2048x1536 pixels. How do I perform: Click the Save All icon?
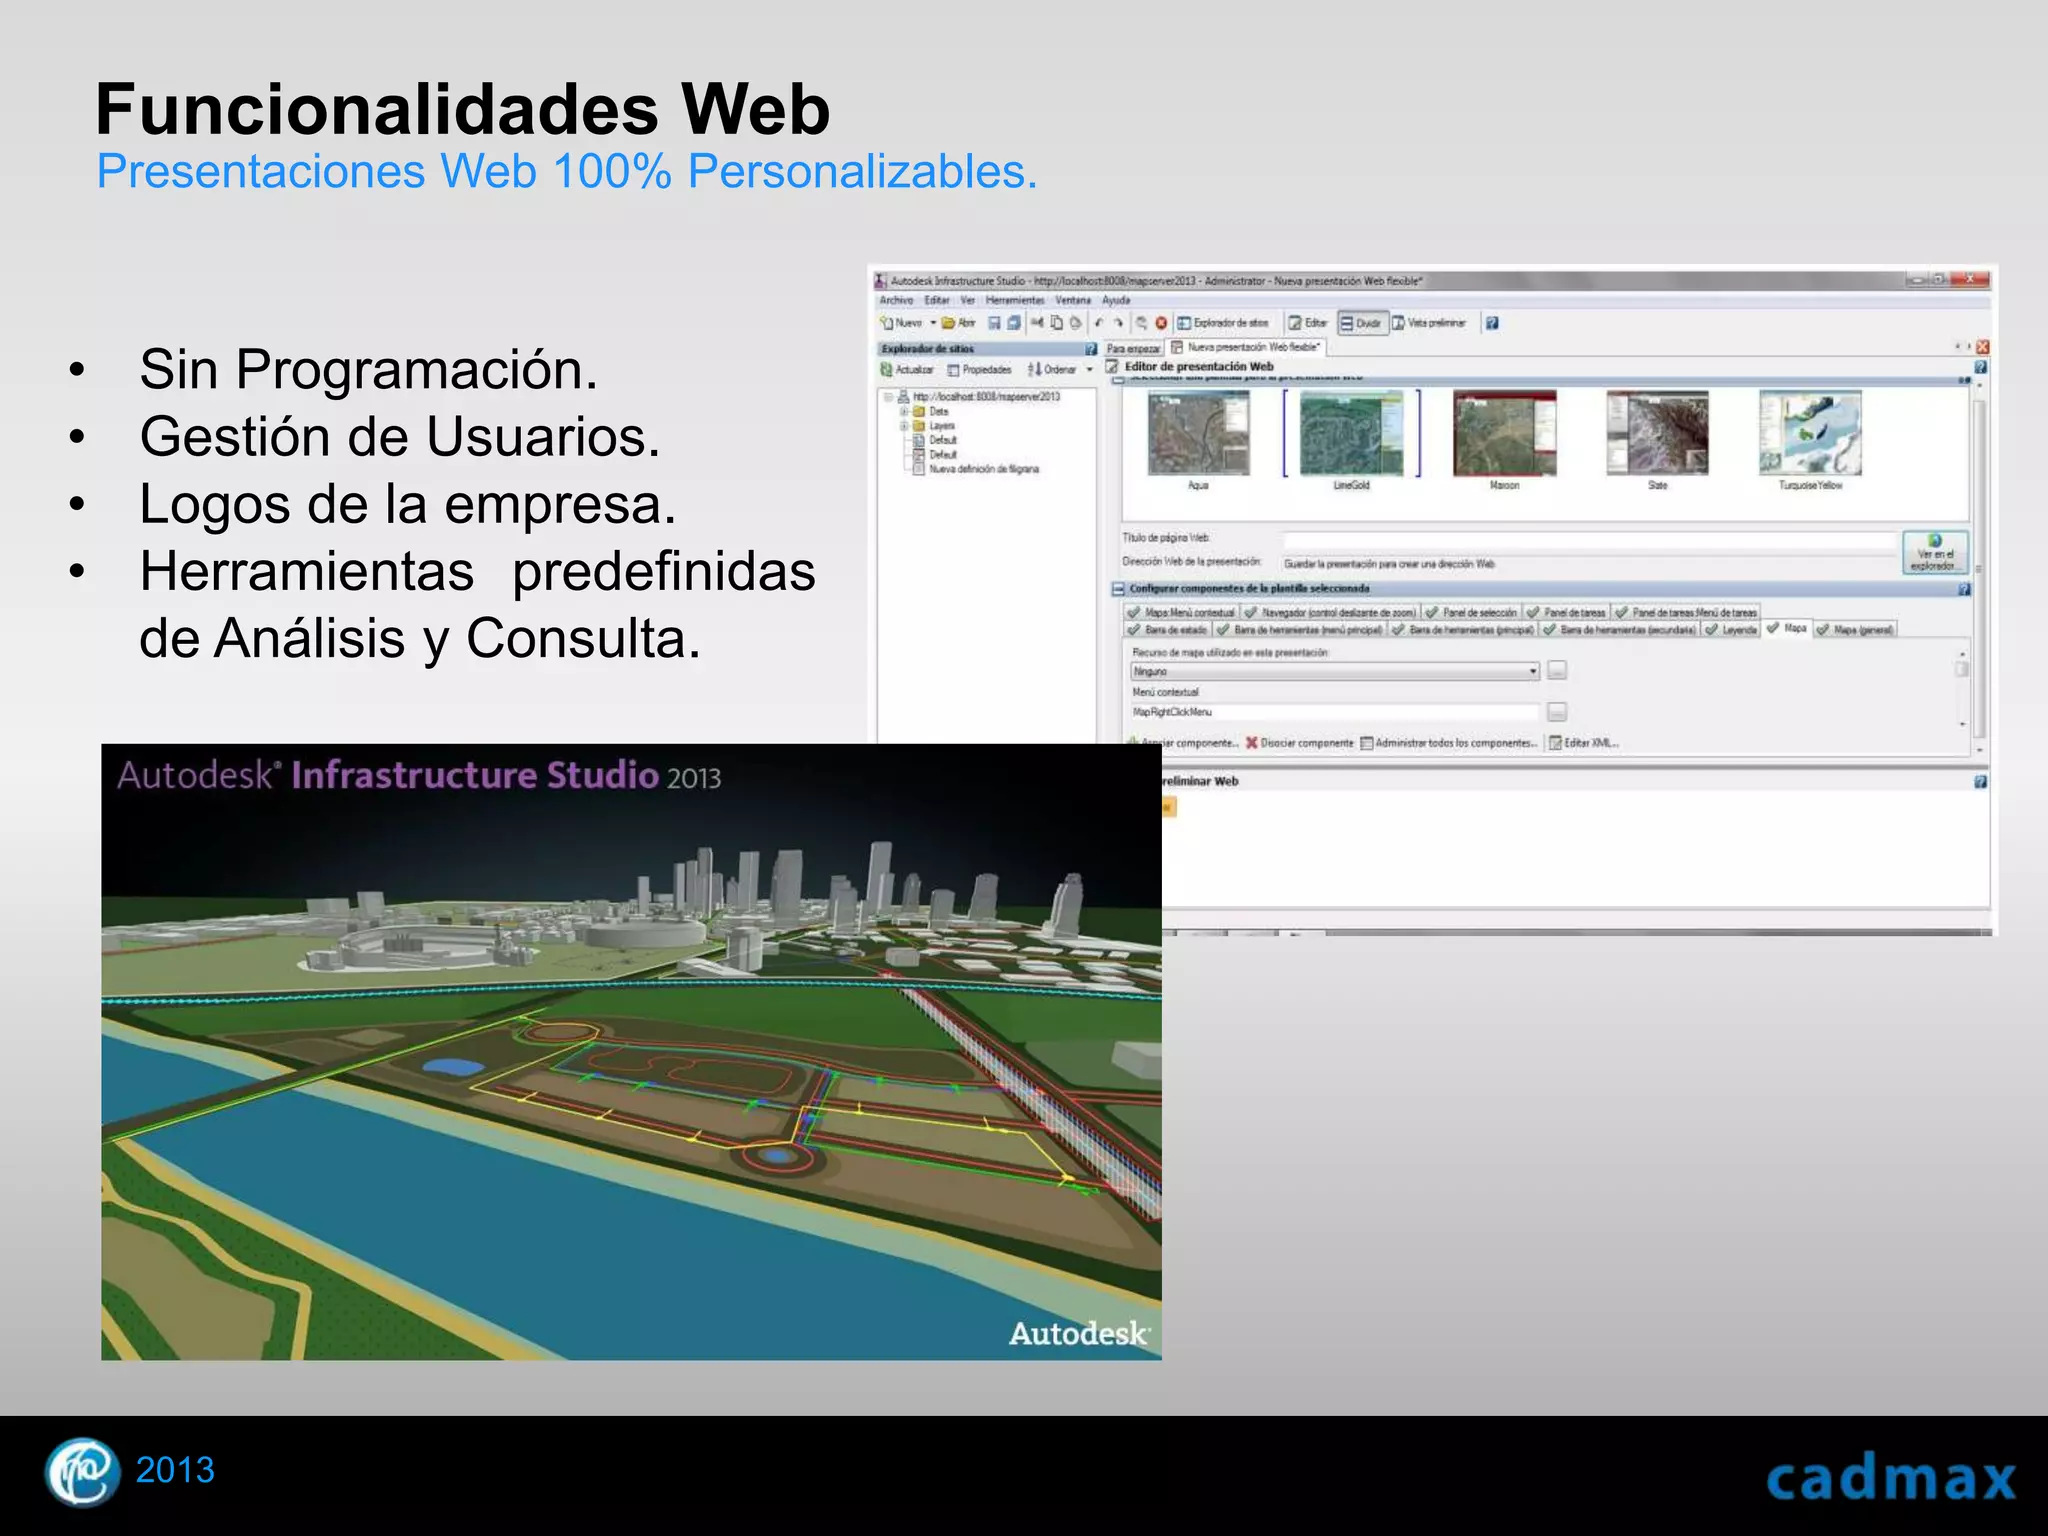(1014, 323)
